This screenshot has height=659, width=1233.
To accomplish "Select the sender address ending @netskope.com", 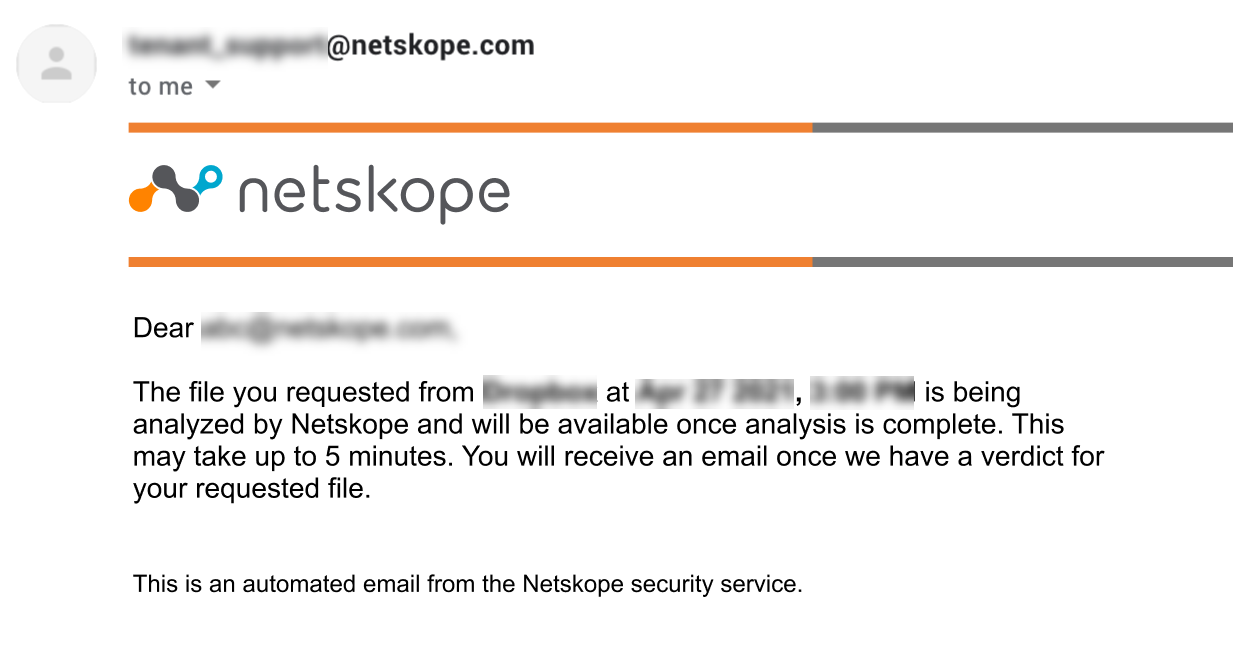I will [331, 45].
